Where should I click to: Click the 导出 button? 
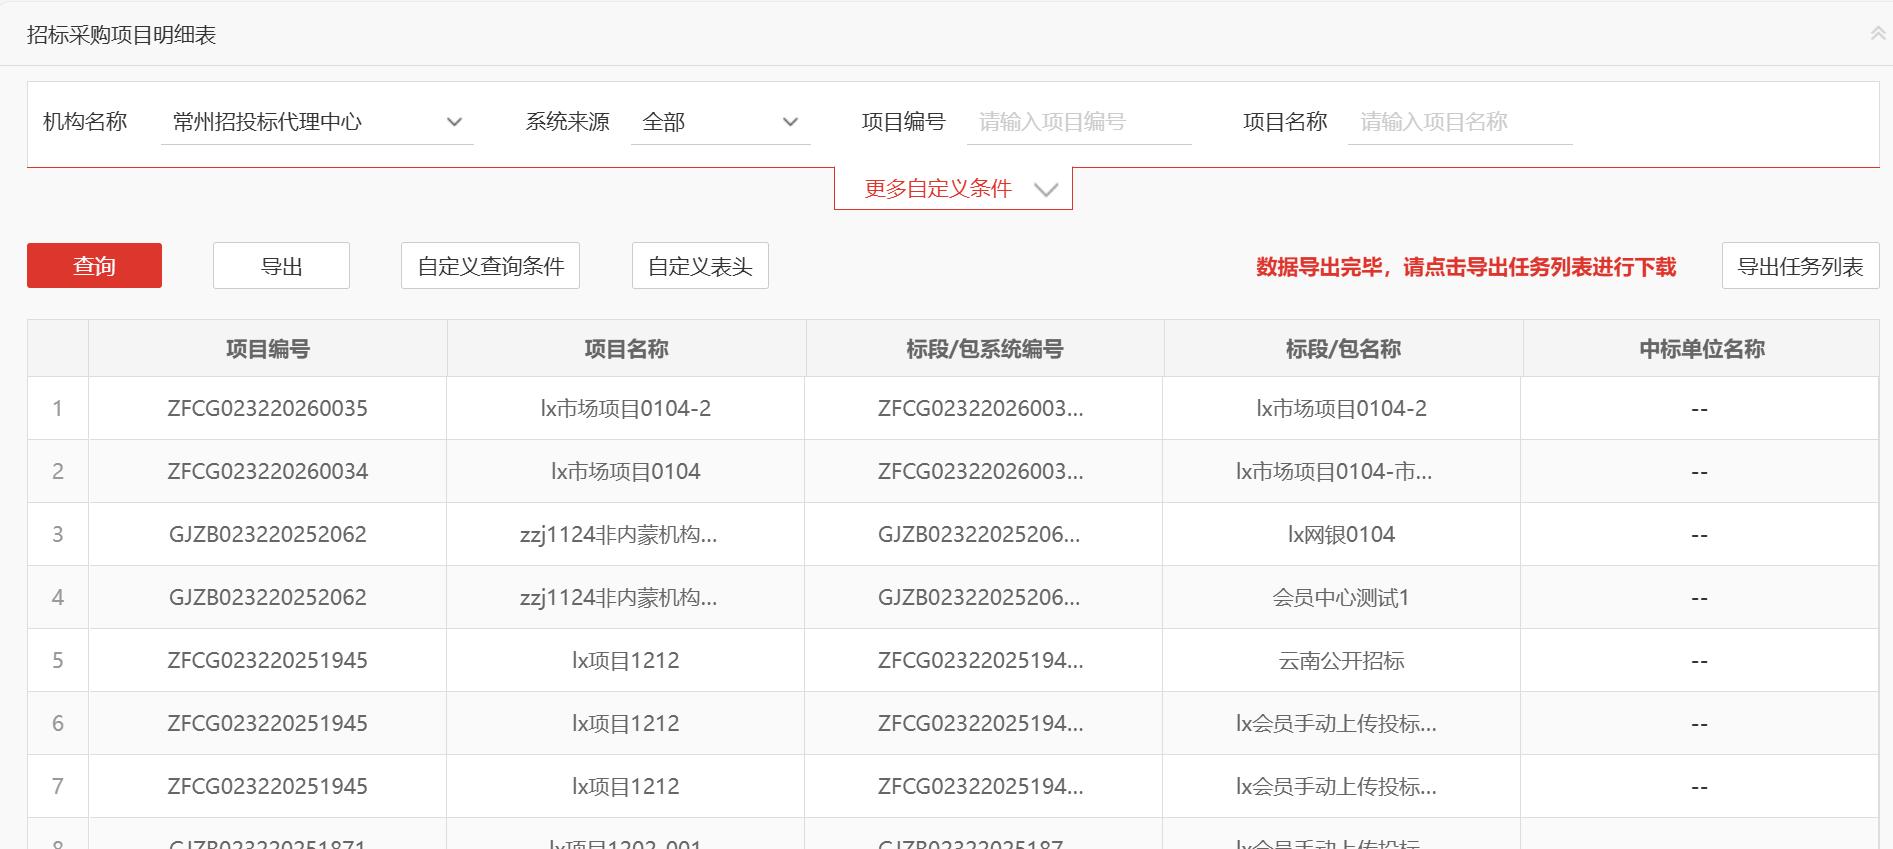(281, 266)
